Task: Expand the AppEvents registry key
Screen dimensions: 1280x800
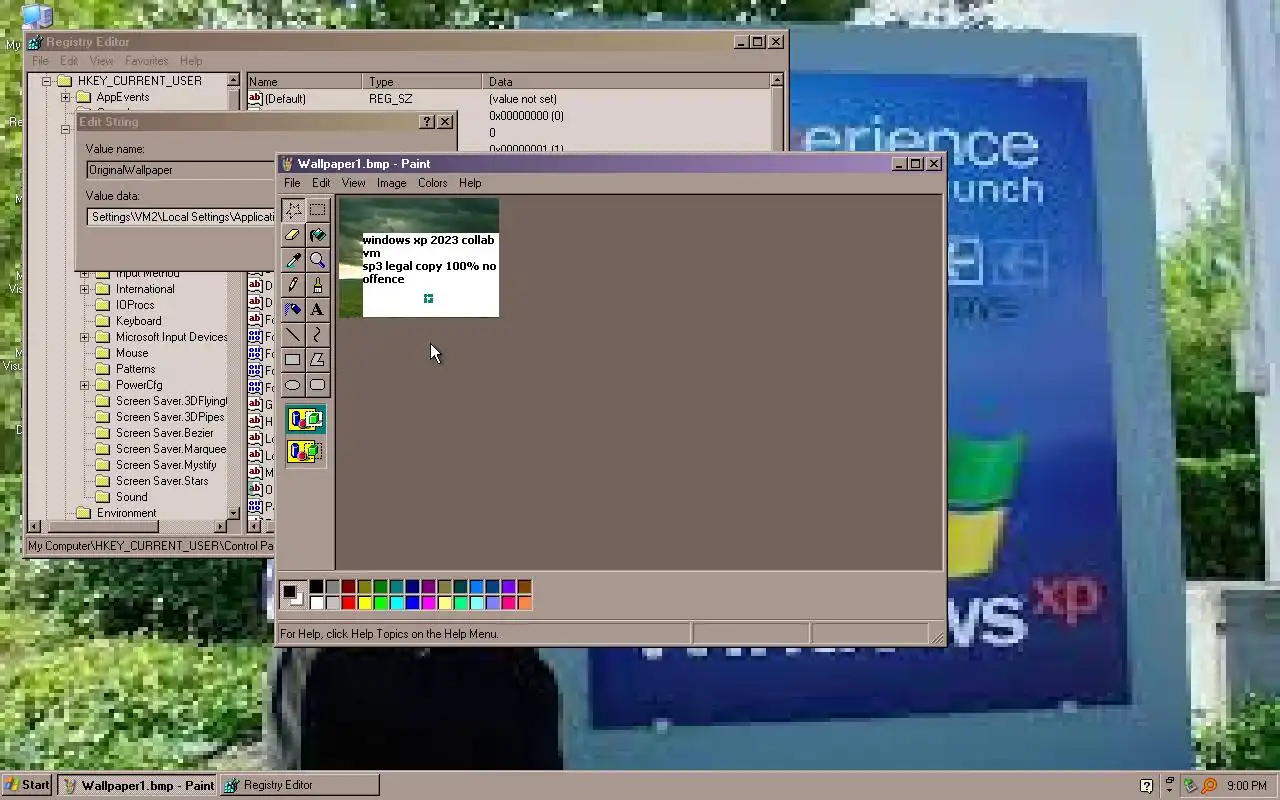Action: pyautogui.click(x=65, y=97)
